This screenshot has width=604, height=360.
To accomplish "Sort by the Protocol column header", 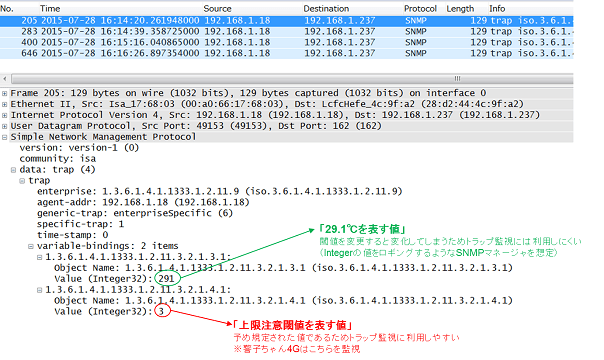I will tap(420, 8).
